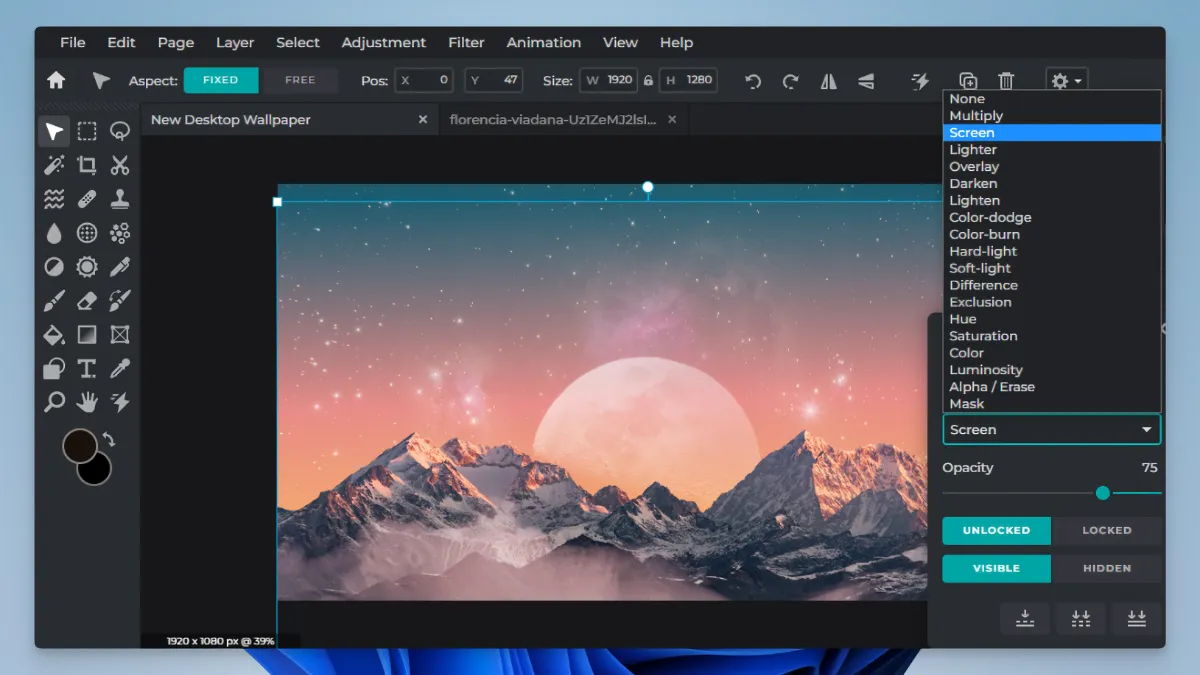
Task: Duplicate layer using the copy icon
Action: 968,81
